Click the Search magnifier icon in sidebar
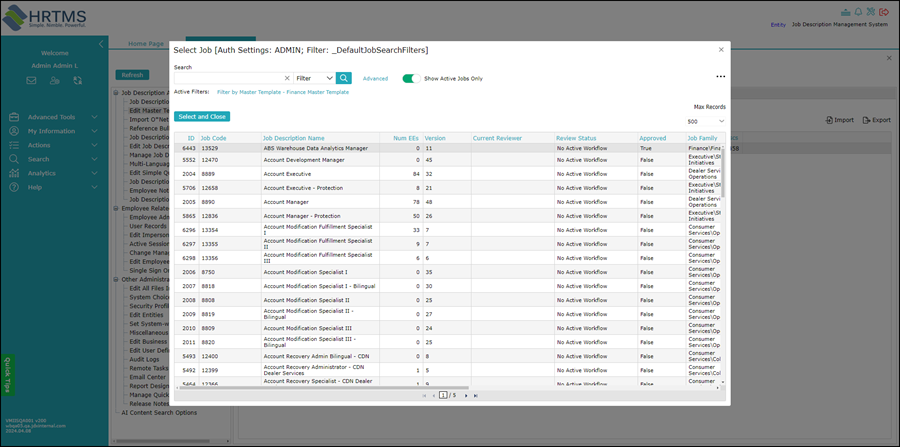The width and height of the screenshot is (900, 447). point(14,159)
